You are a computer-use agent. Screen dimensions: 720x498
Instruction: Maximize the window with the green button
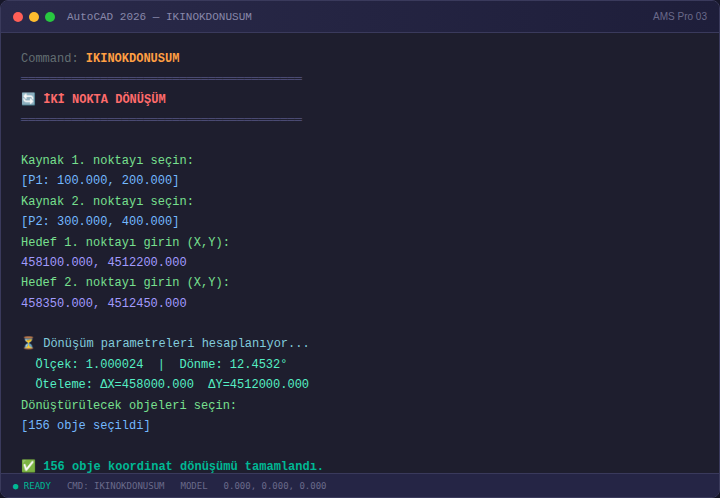[50, 17]
